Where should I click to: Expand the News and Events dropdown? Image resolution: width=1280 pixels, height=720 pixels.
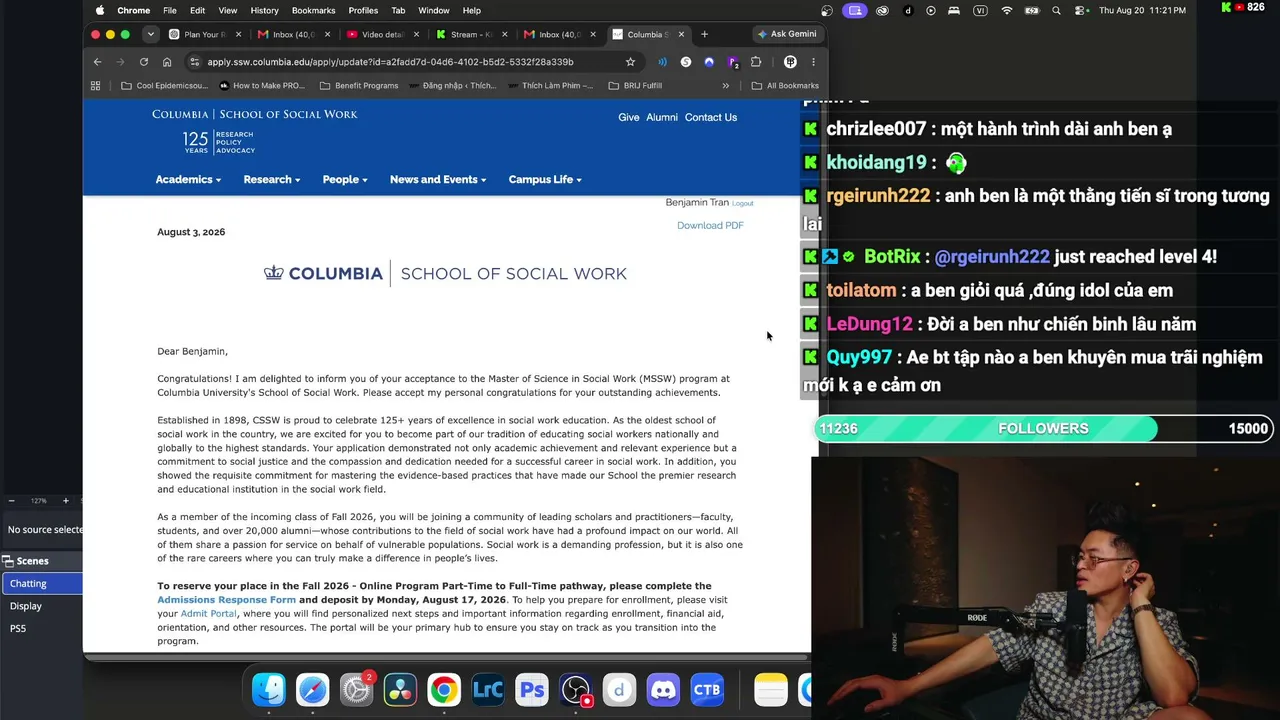coord(438,180)
